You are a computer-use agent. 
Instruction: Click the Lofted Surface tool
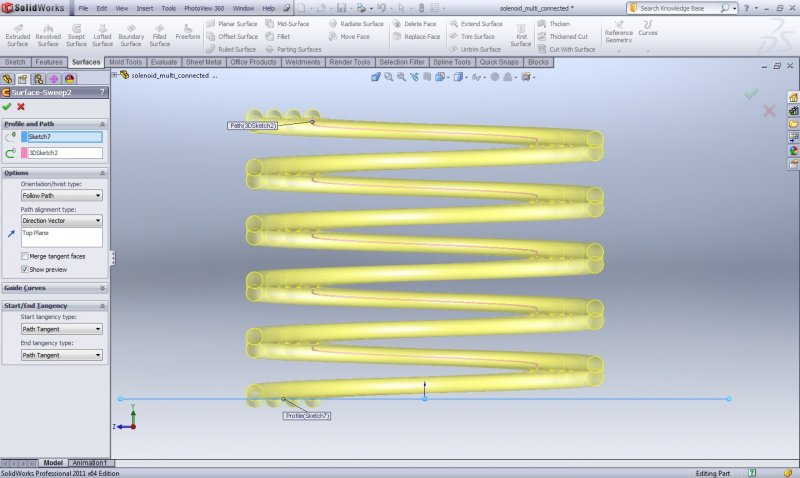point(102,35)
